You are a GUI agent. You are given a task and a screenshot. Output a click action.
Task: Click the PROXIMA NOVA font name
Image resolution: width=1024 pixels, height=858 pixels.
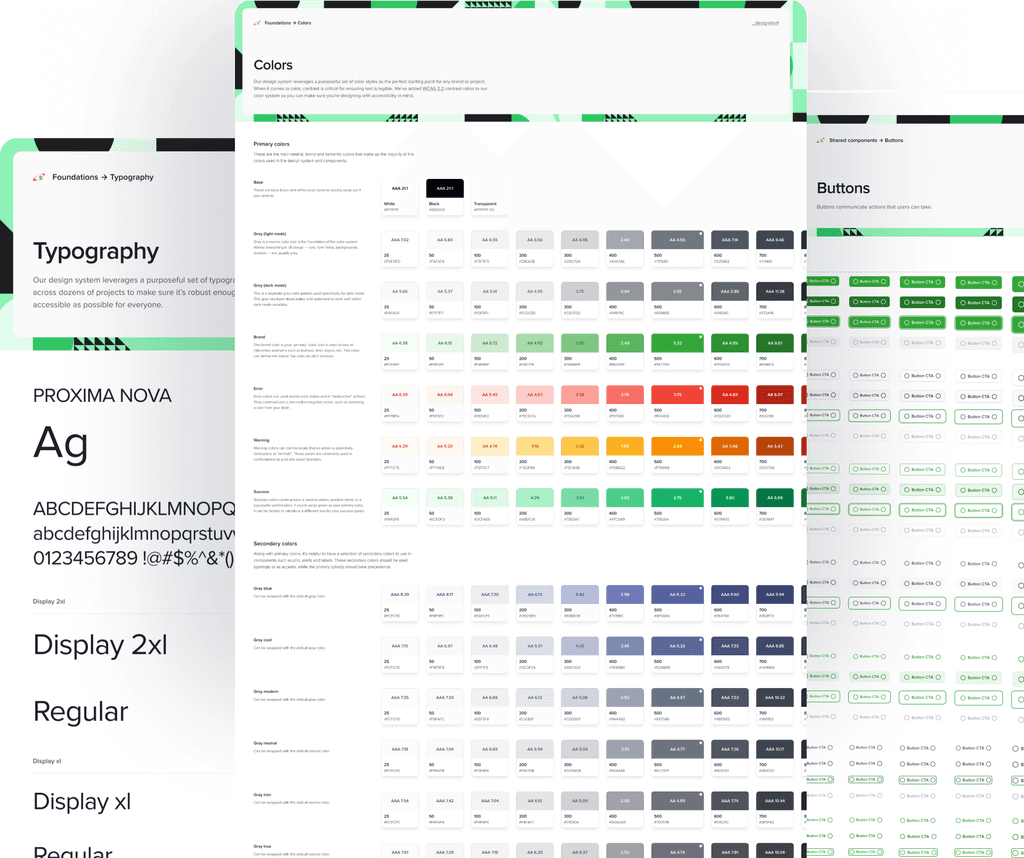click(103, 396)
